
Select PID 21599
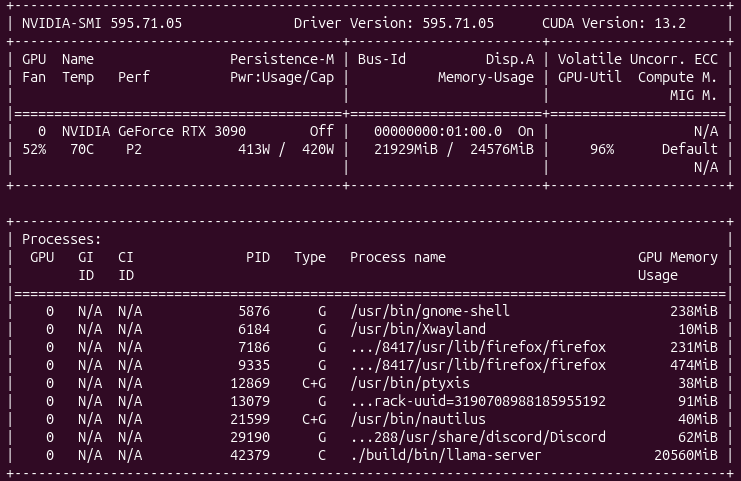tap(250, 419)
